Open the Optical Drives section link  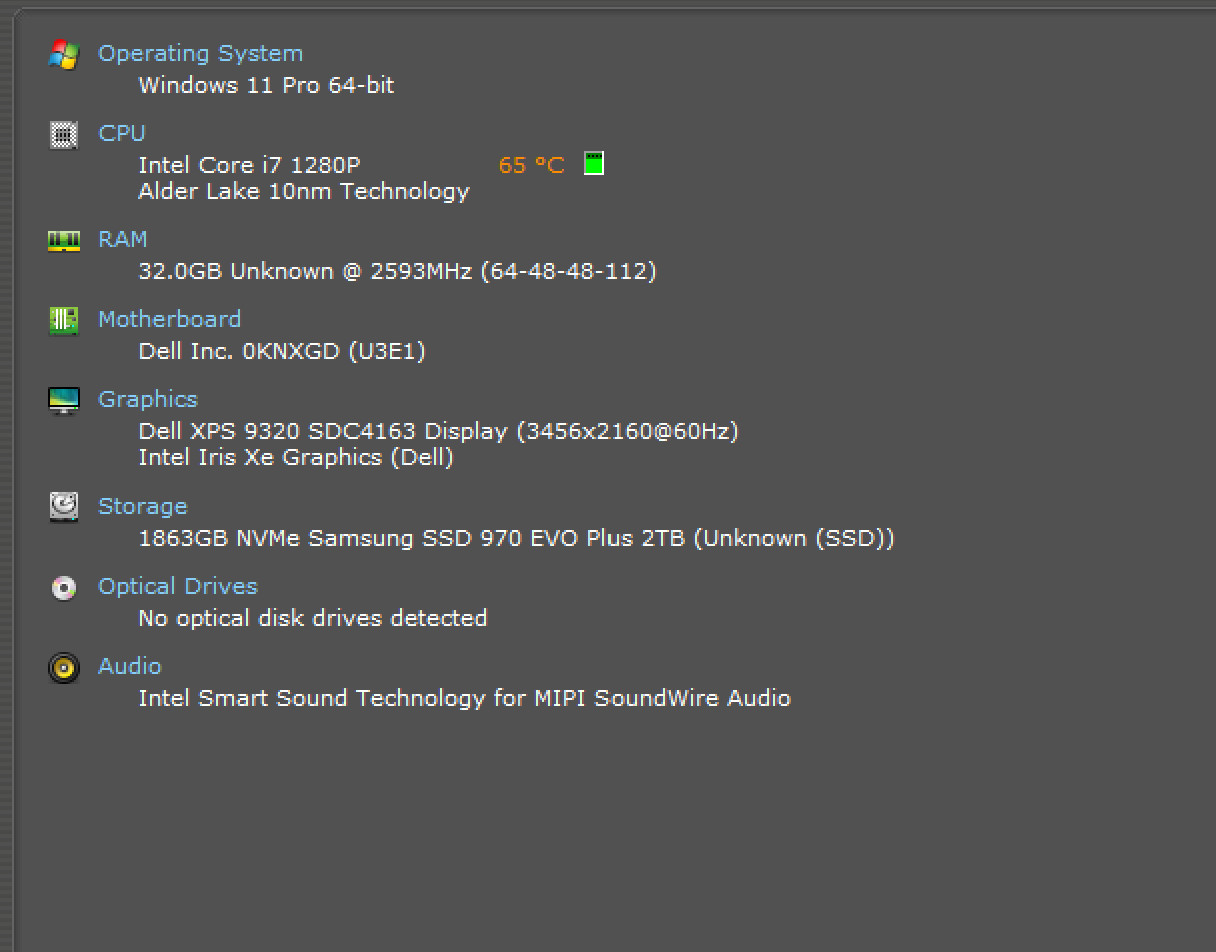[178, 586]
